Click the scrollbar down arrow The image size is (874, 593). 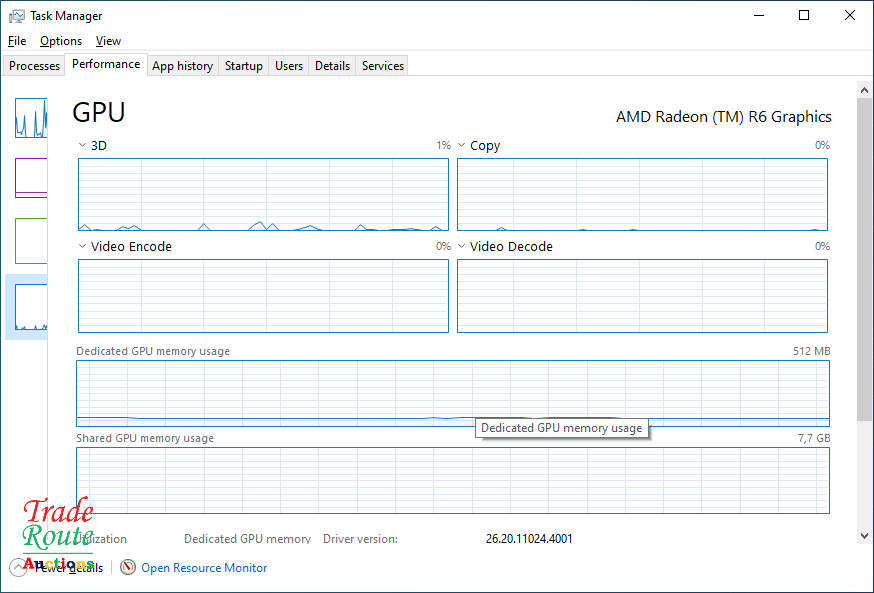(865, 537)
